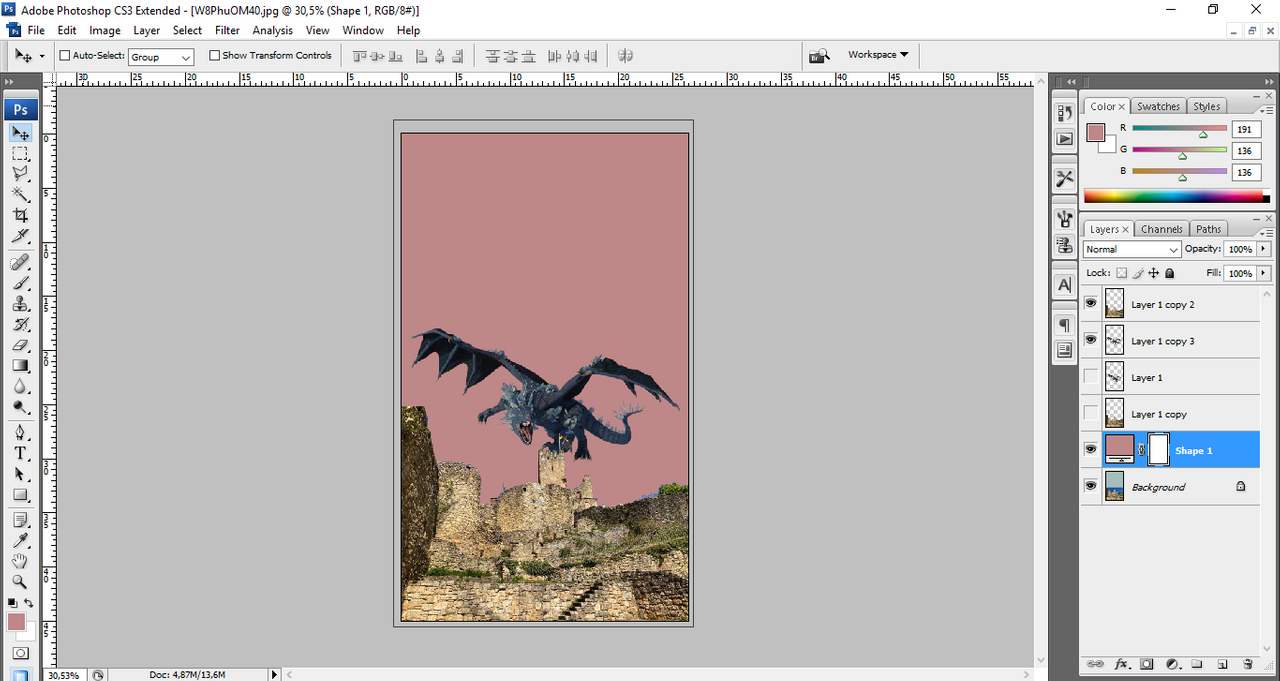Viewport: 1280px width, 681px height.
Task: Select the History Brush tool
Action: coord(20,324)
